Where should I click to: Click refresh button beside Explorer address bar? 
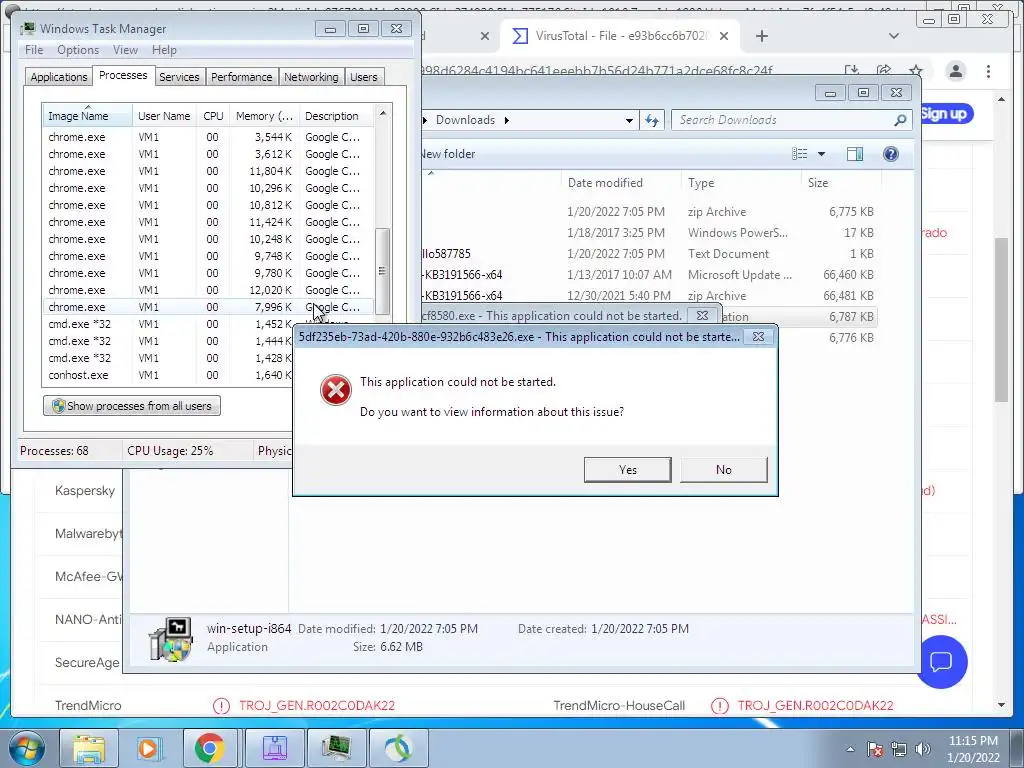point(652,120)
